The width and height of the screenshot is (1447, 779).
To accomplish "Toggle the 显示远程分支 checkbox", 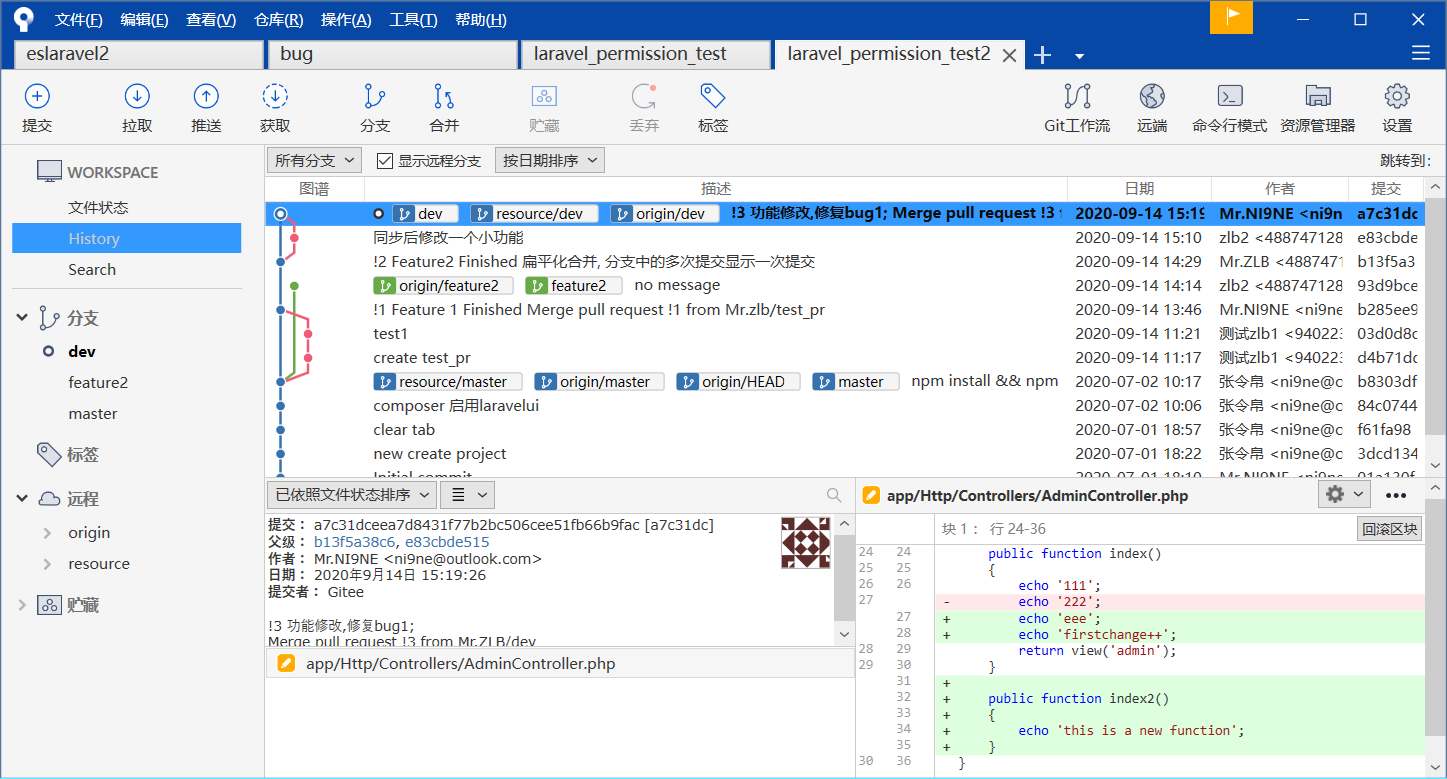I will pos(385,161).
